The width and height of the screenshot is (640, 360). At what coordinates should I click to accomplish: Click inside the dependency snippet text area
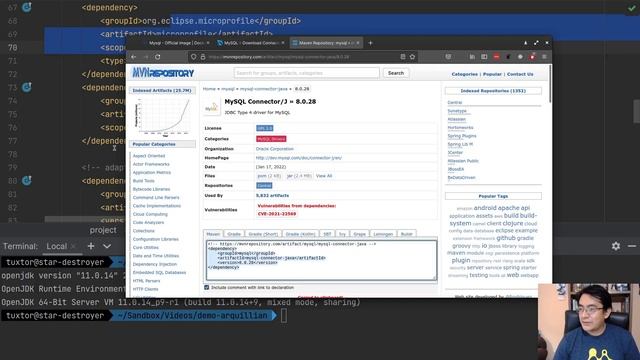click(321, 260)
